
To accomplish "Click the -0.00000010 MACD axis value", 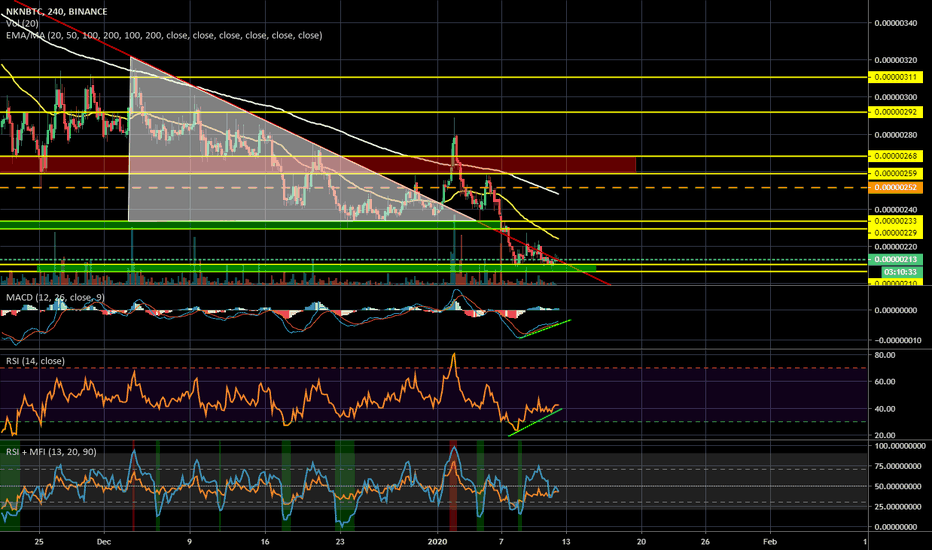I will point(897,341).
